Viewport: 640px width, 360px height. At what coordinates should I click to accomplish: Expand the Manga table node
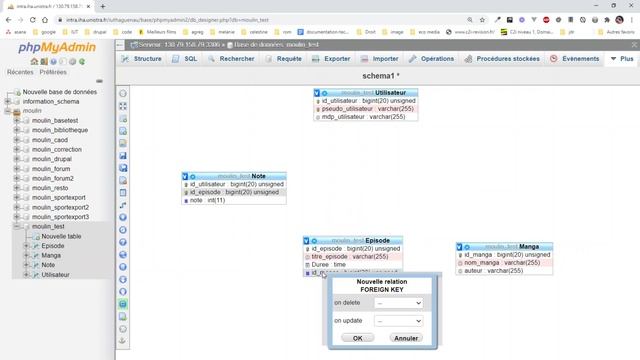point(27,256)
